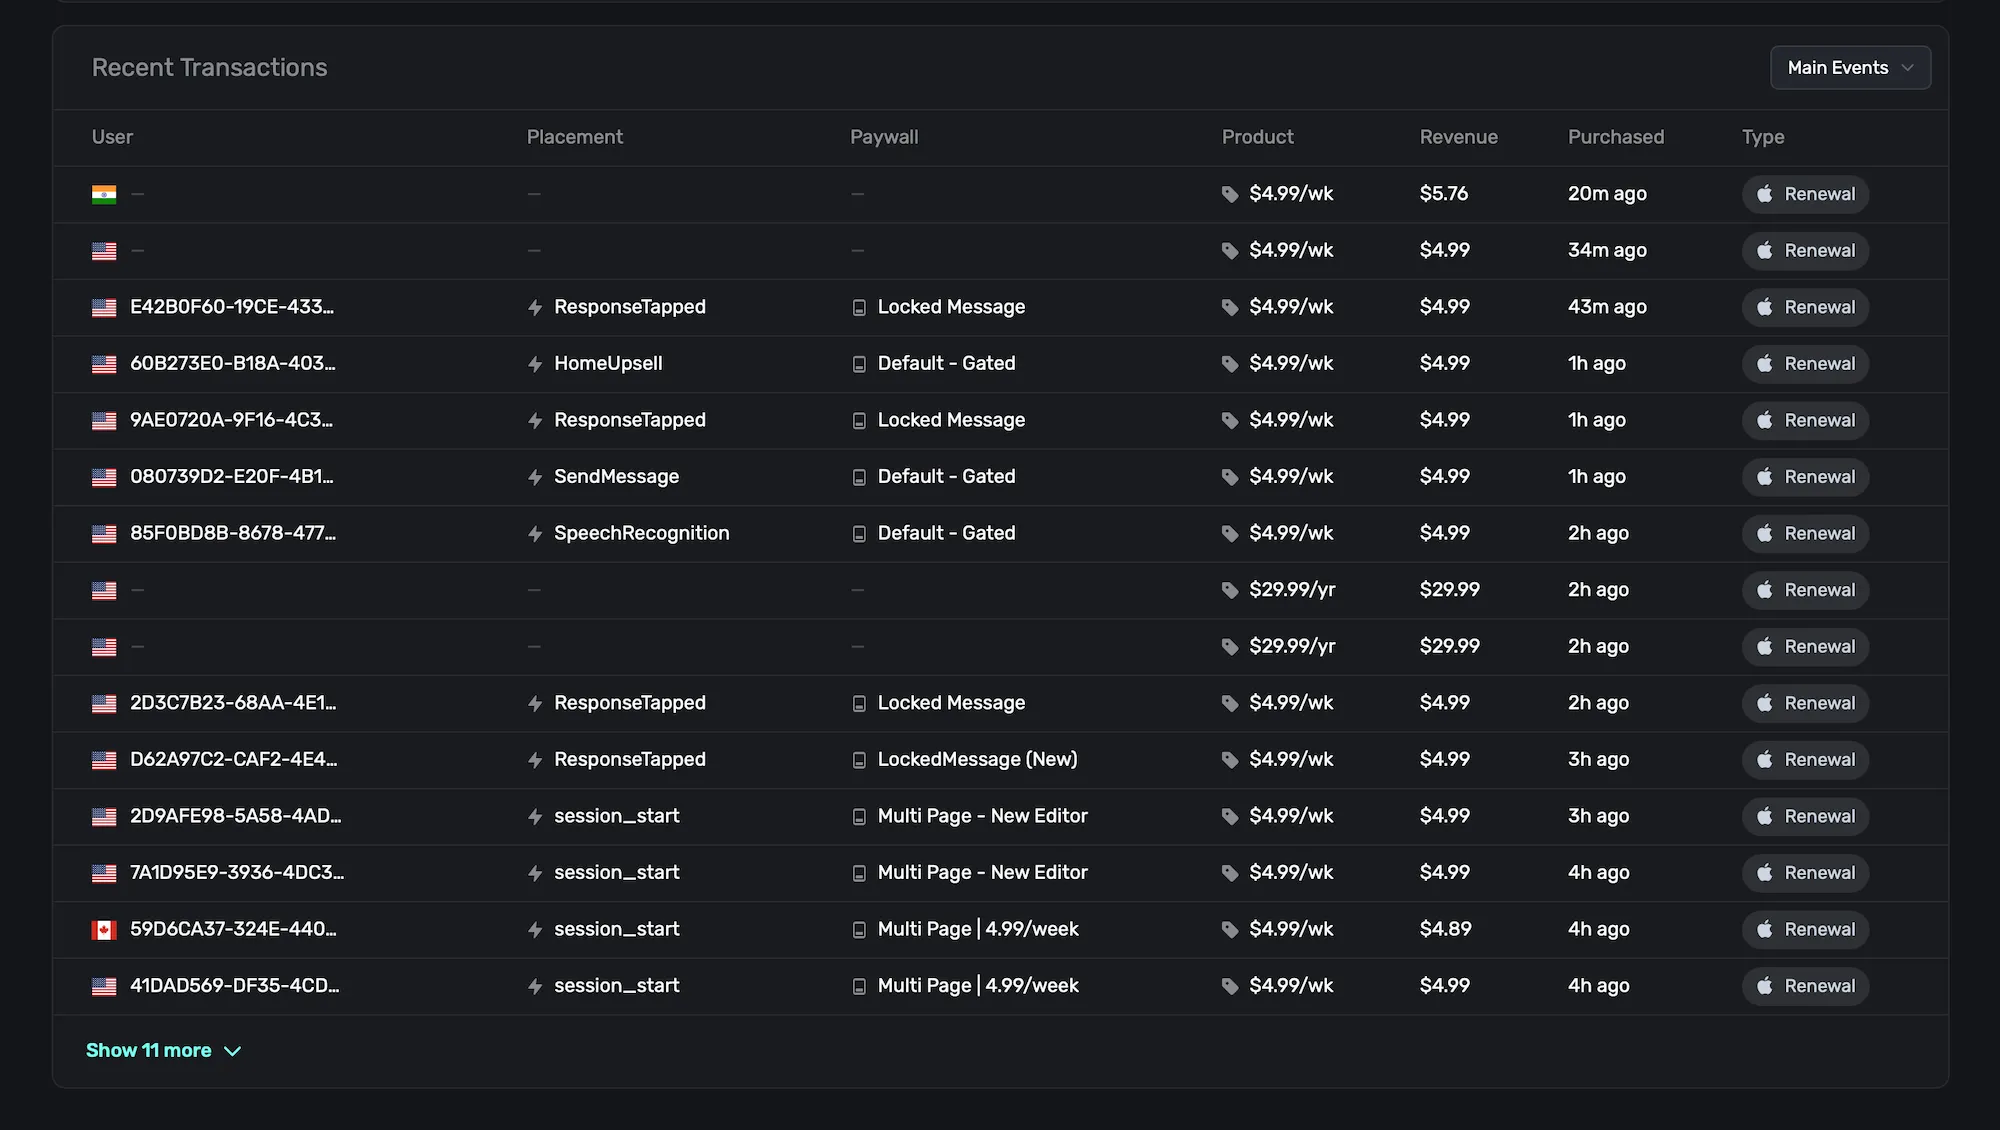Click the HomeUpsell placement
This screenshot has width=2000, height=1130.
click(608, 364)
